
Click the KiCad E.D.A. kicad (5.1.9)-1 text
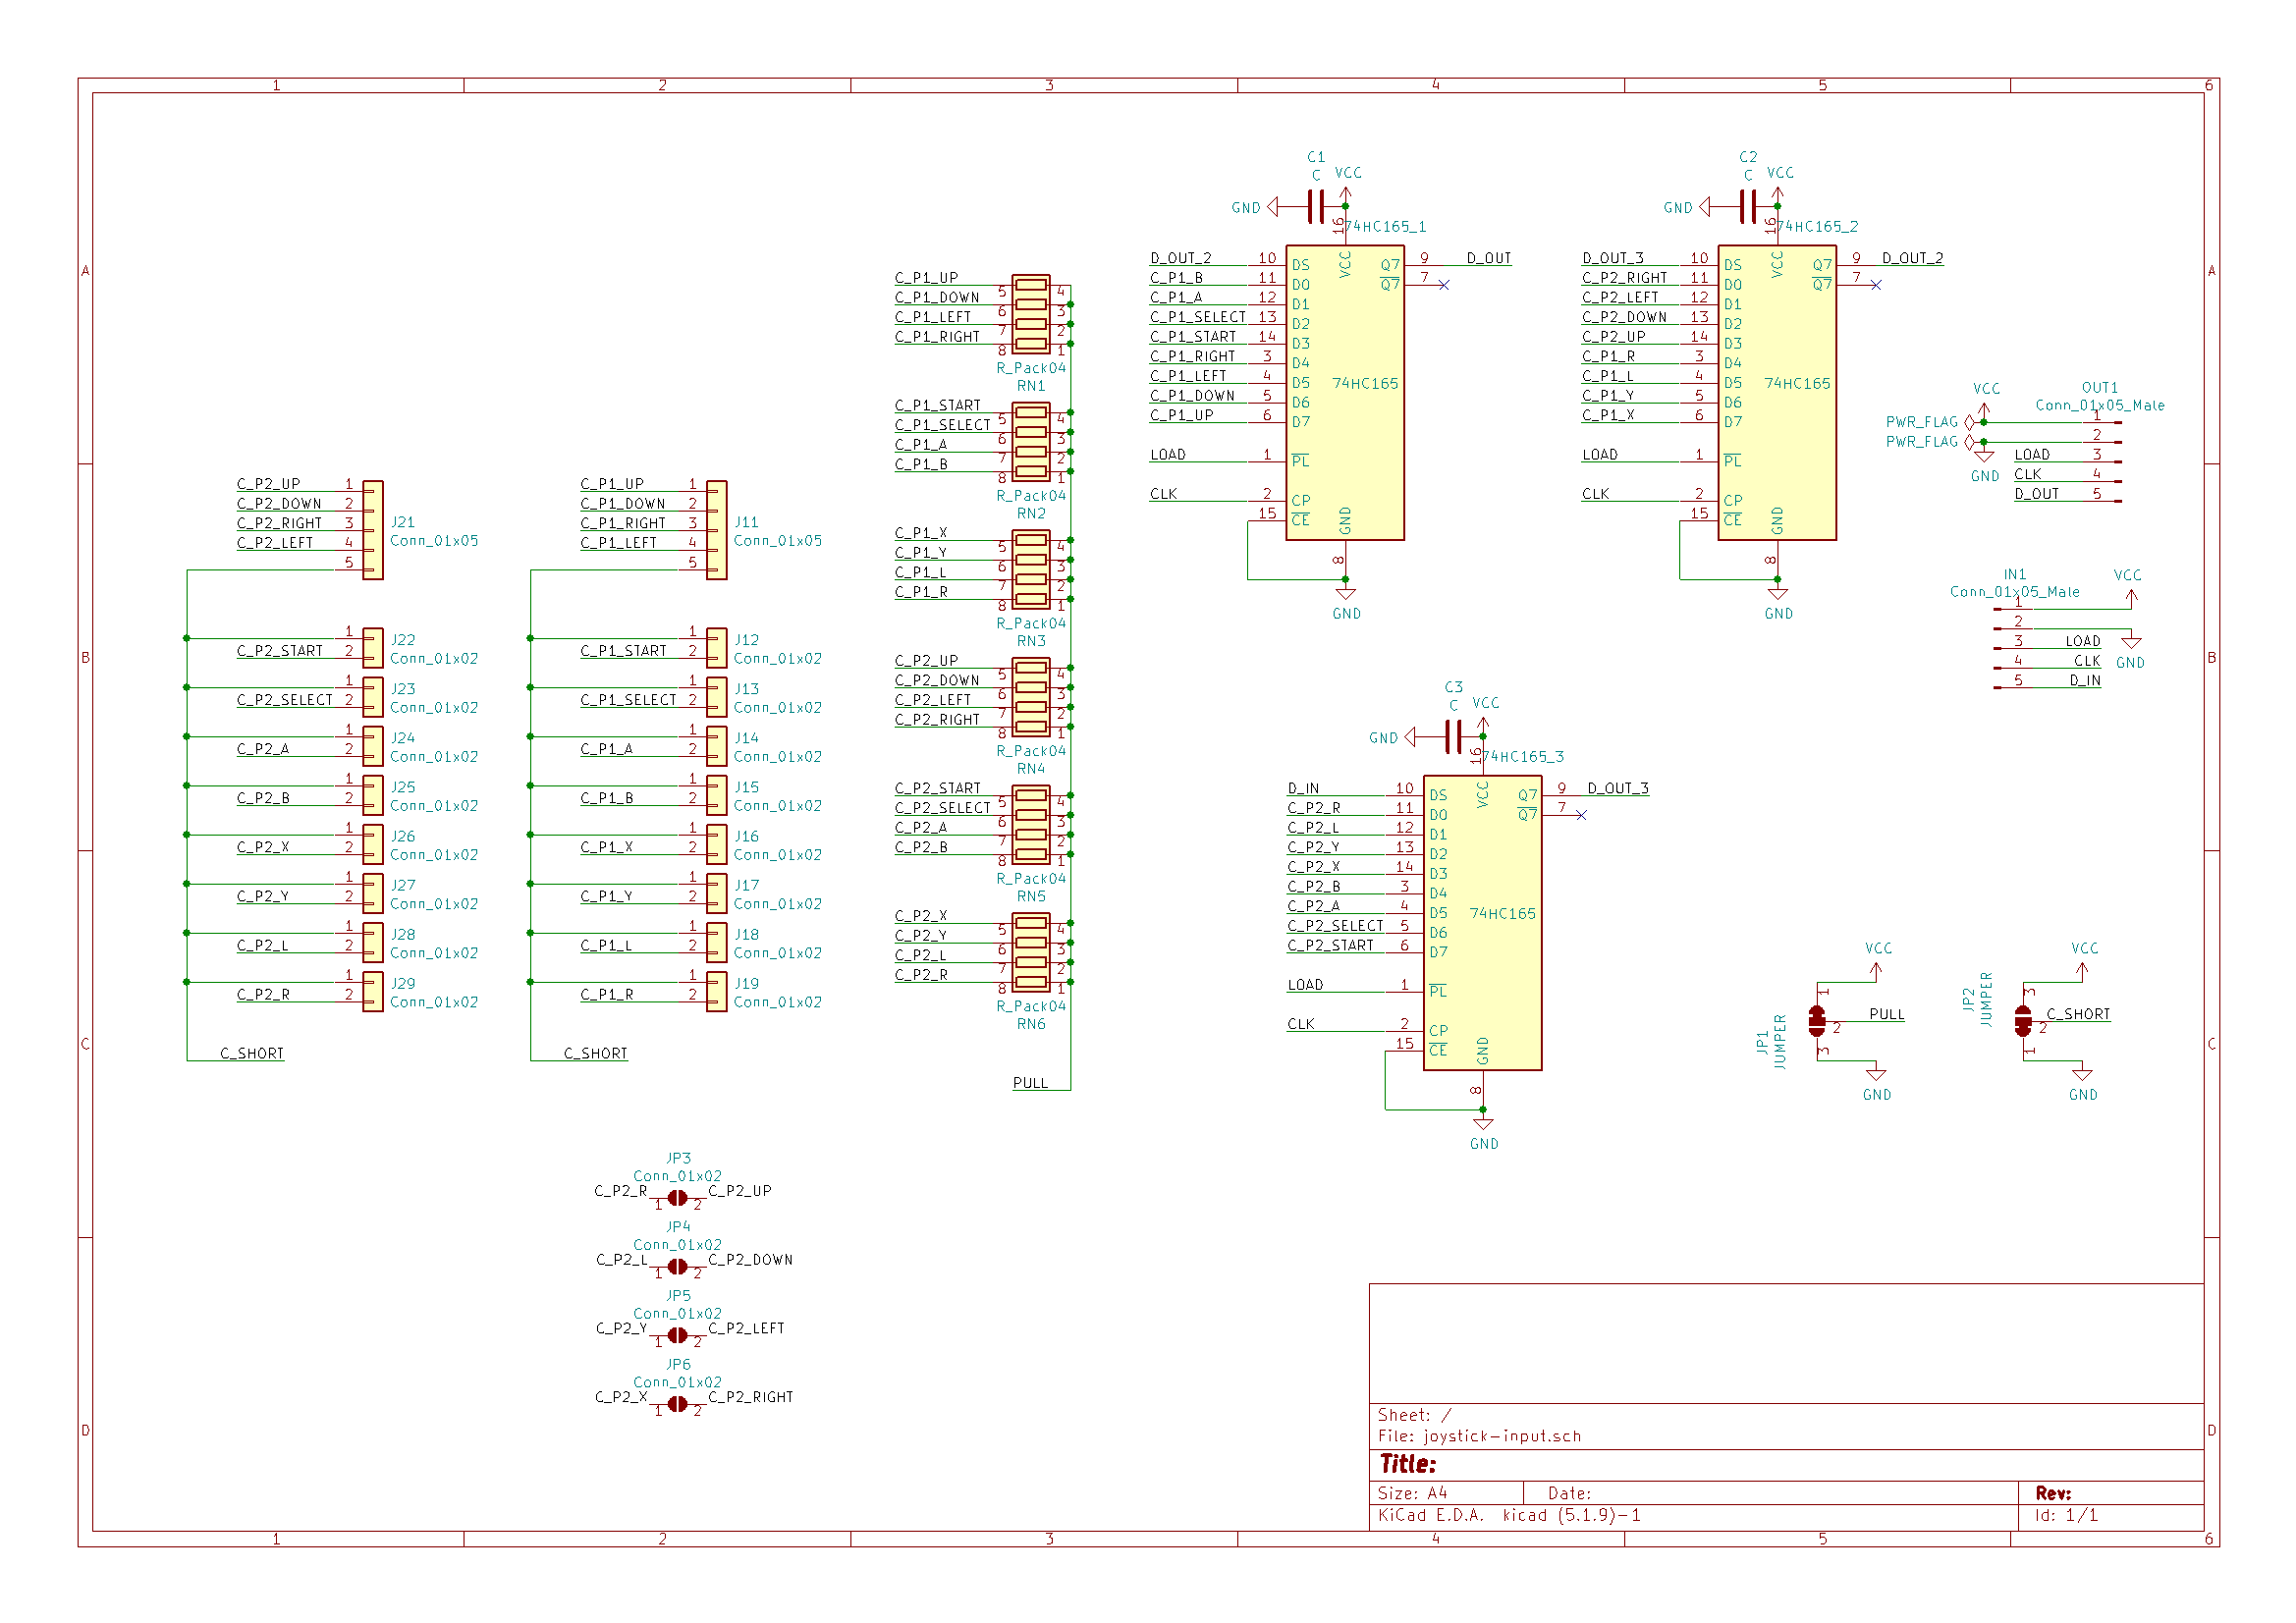(1509, 1515)
